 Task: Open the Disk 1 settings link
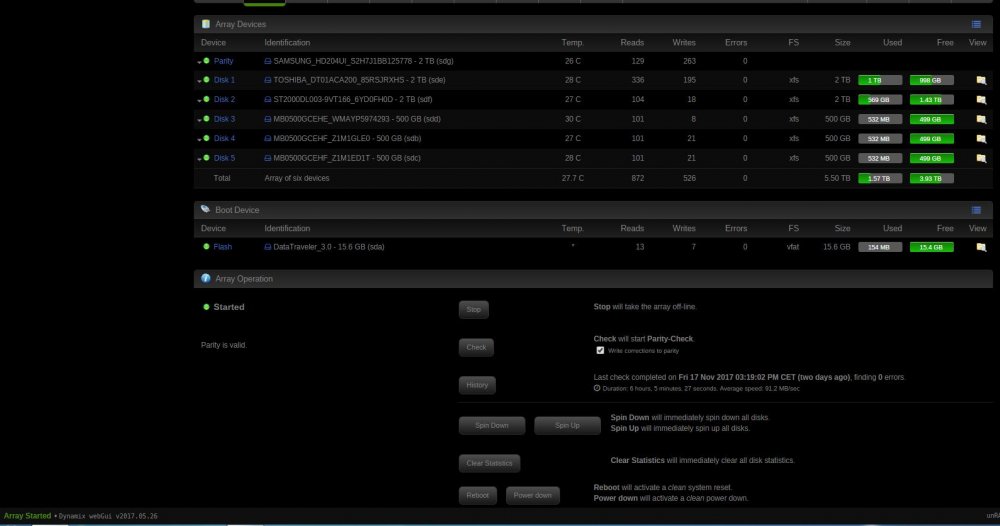point(224,80)
